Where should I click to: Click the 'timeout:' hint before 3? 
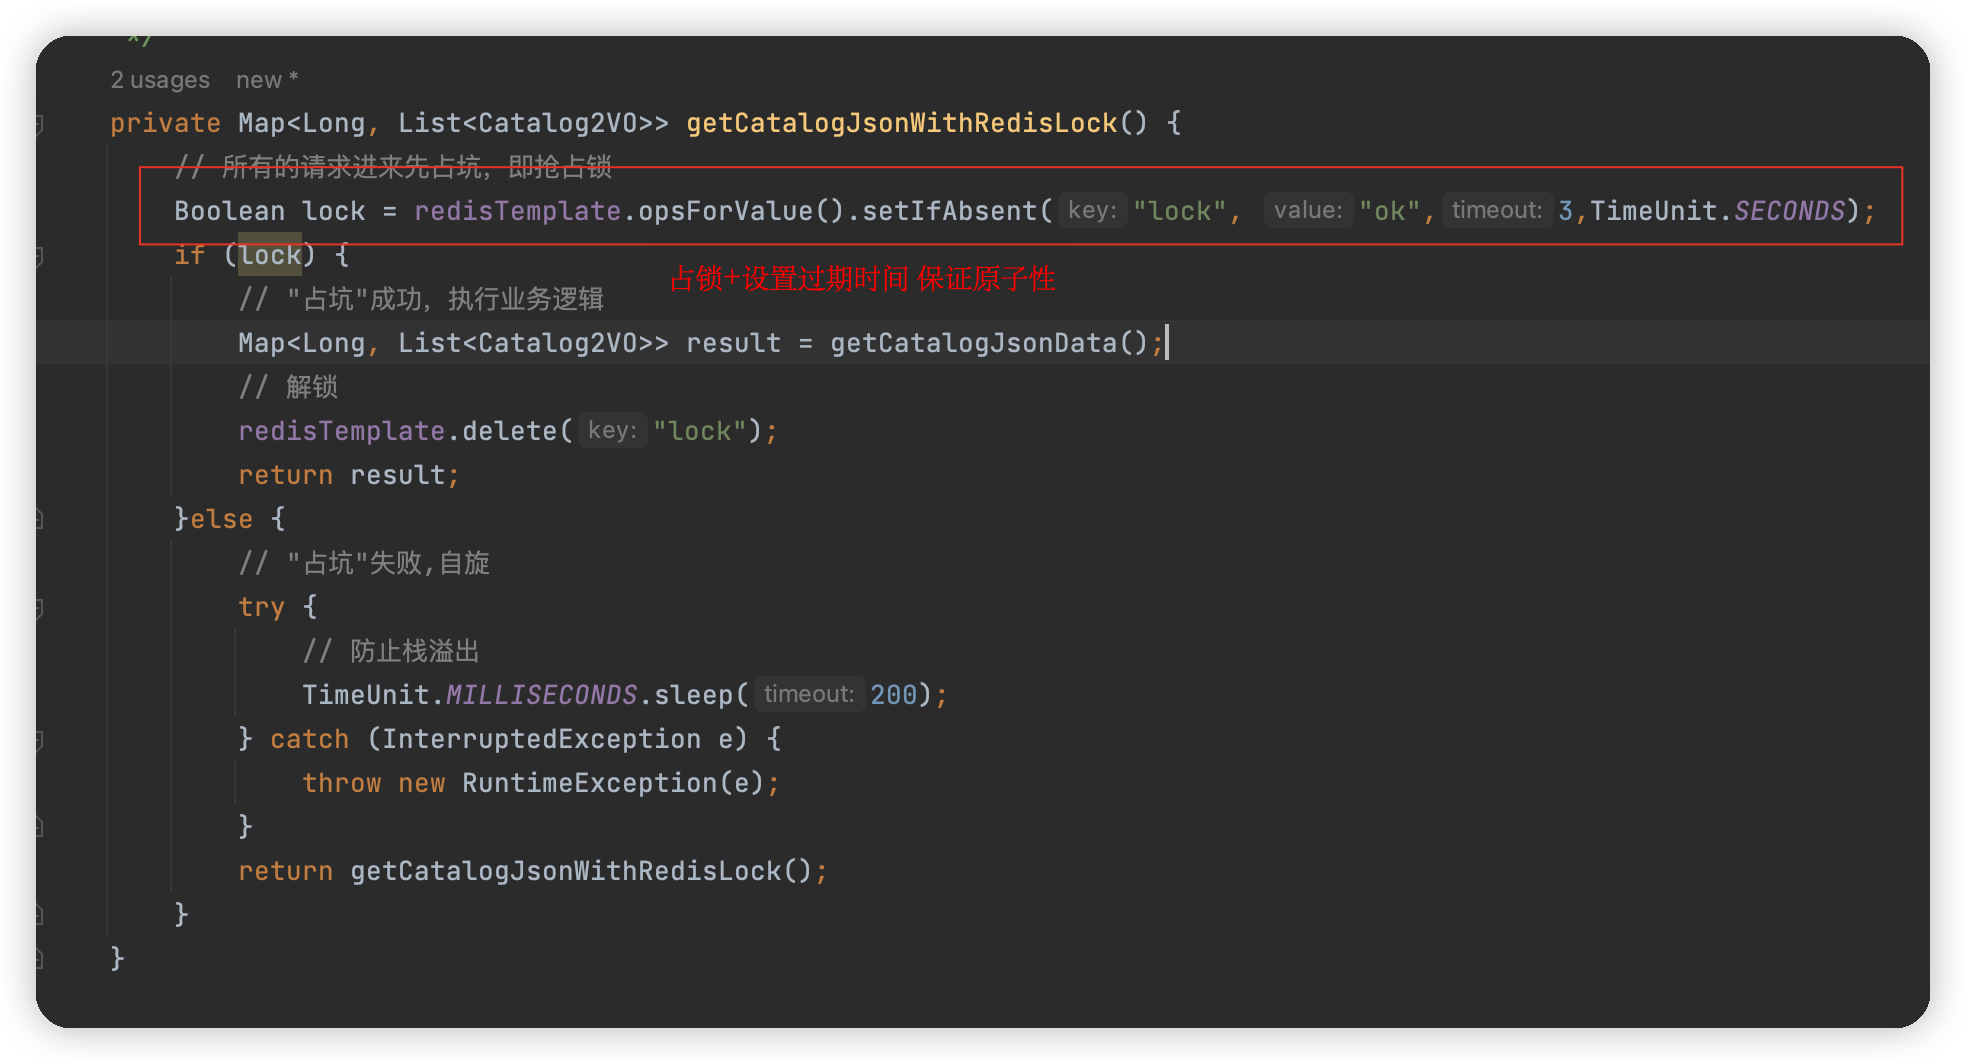click(1497, 210)
